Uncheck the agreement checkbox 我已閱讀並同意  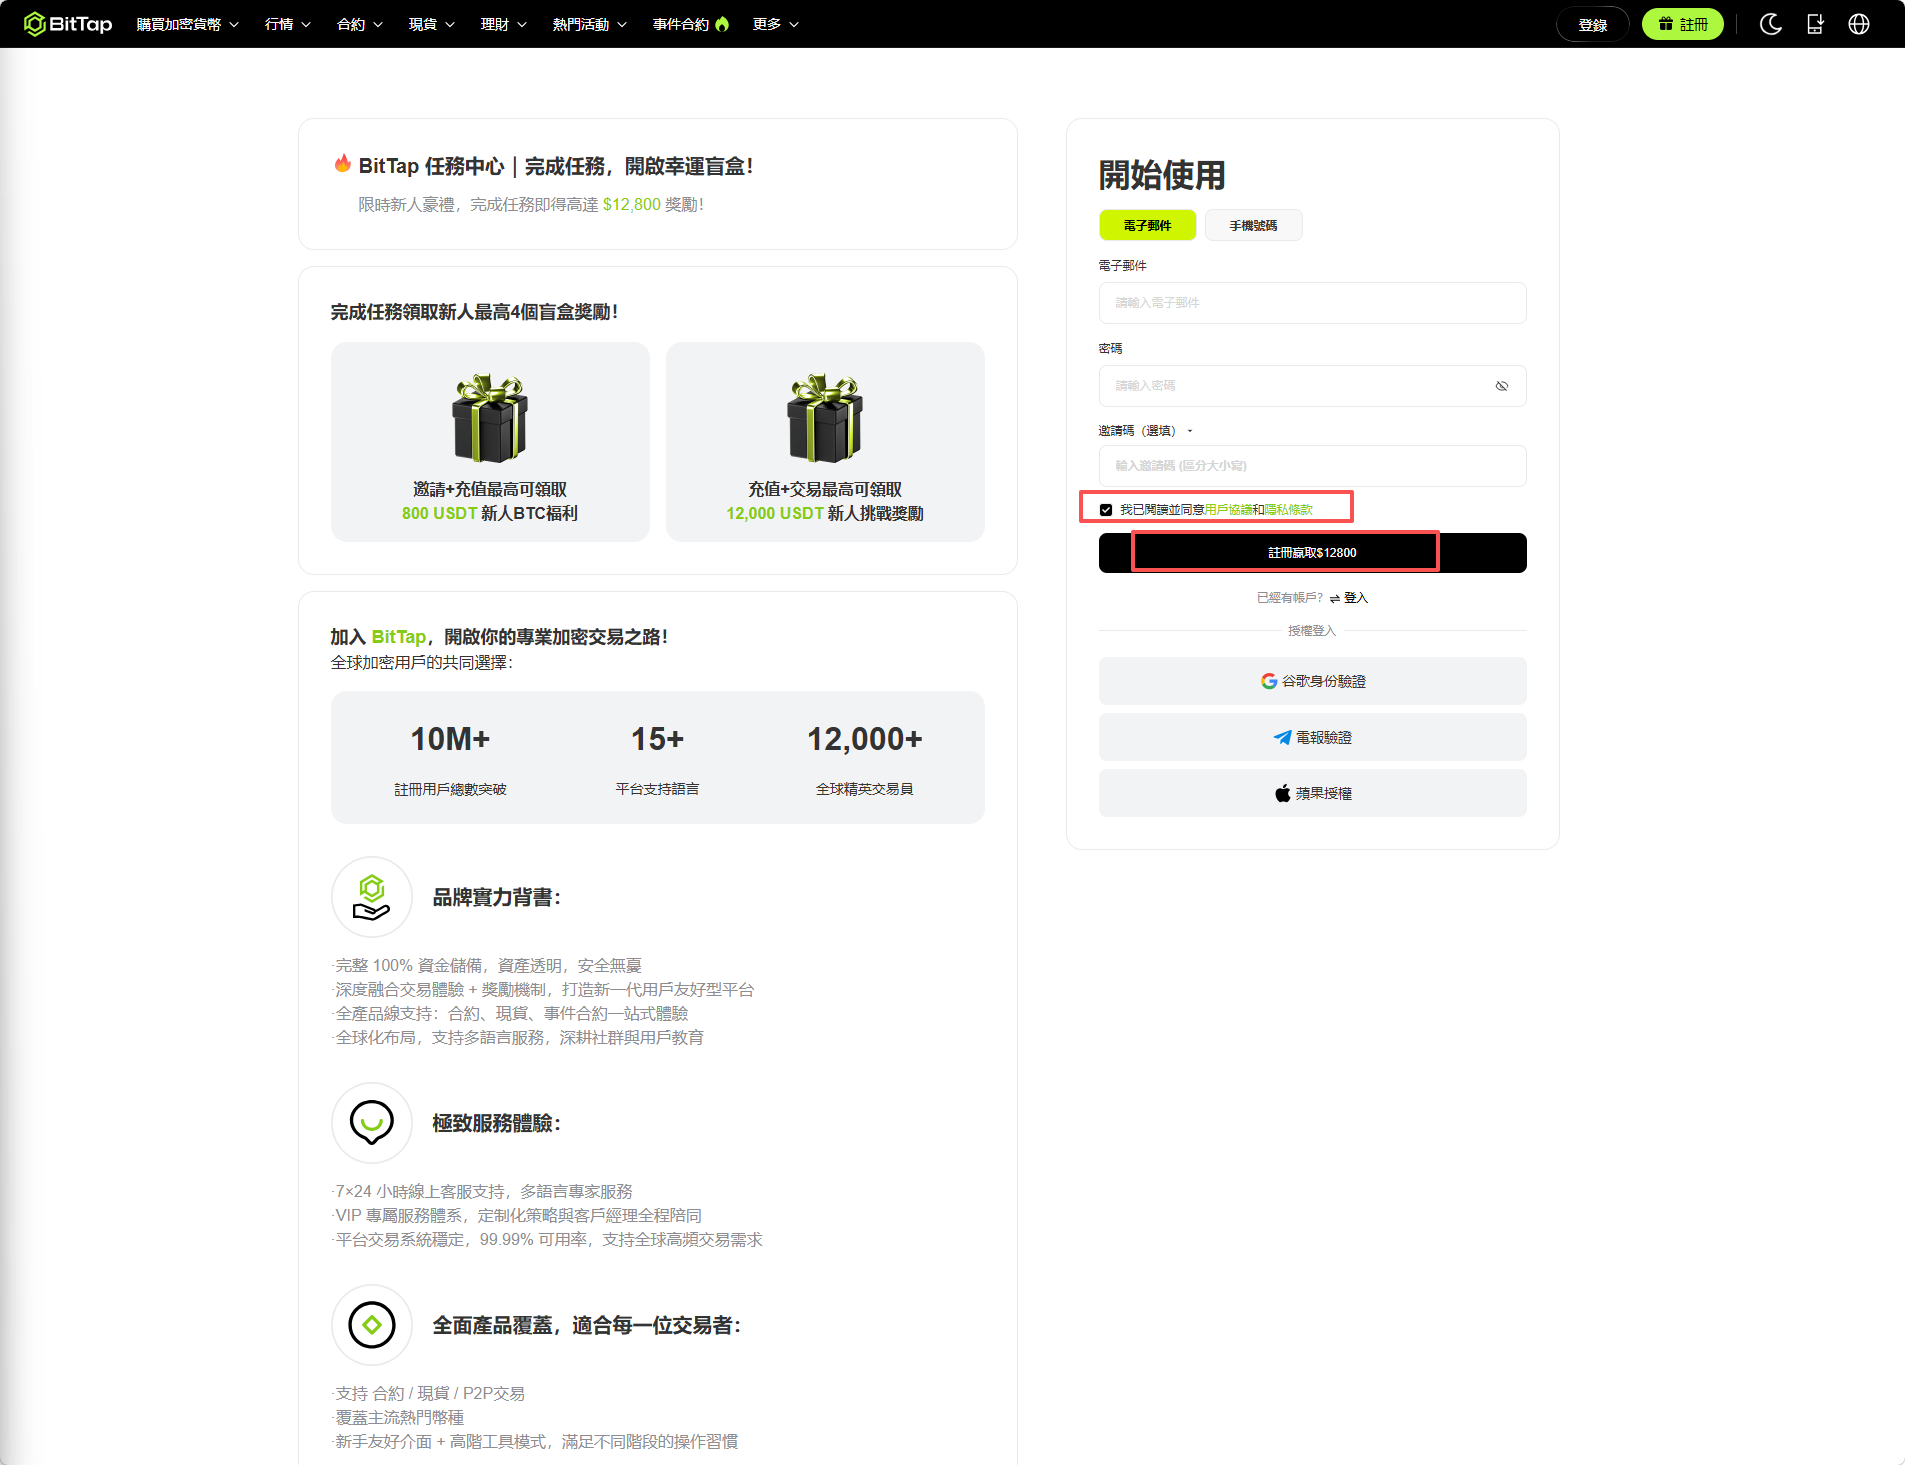[x=1106, y=510]
